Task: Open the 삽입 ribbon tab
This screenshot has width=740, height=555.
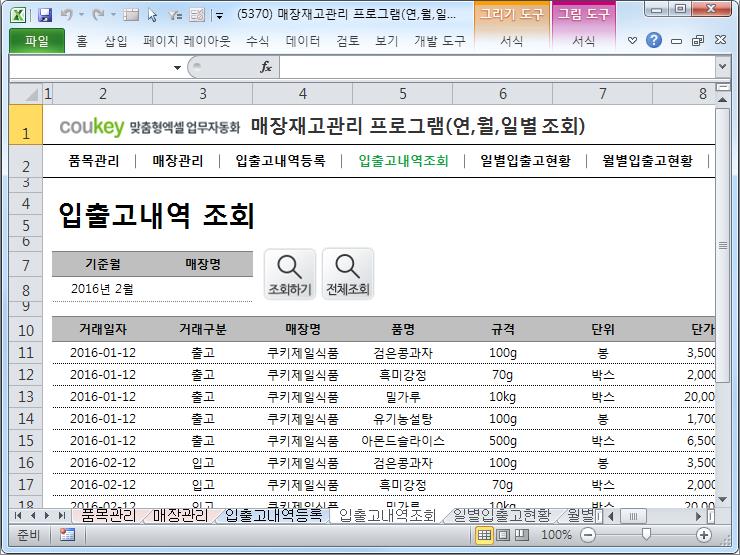Action: tap(116, 41)
